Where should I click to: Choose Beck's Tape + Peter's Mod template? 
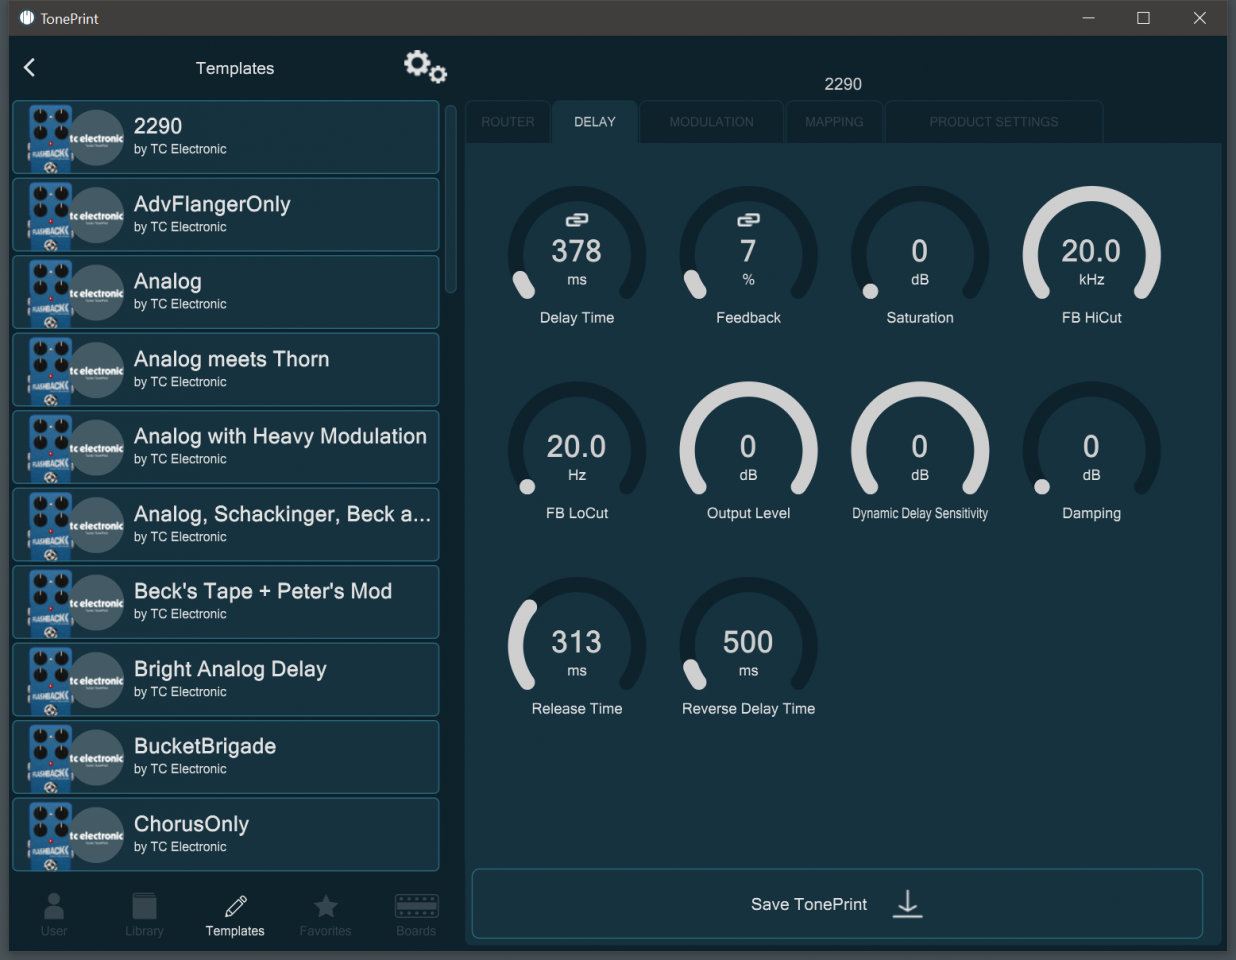tap(226, 602)
